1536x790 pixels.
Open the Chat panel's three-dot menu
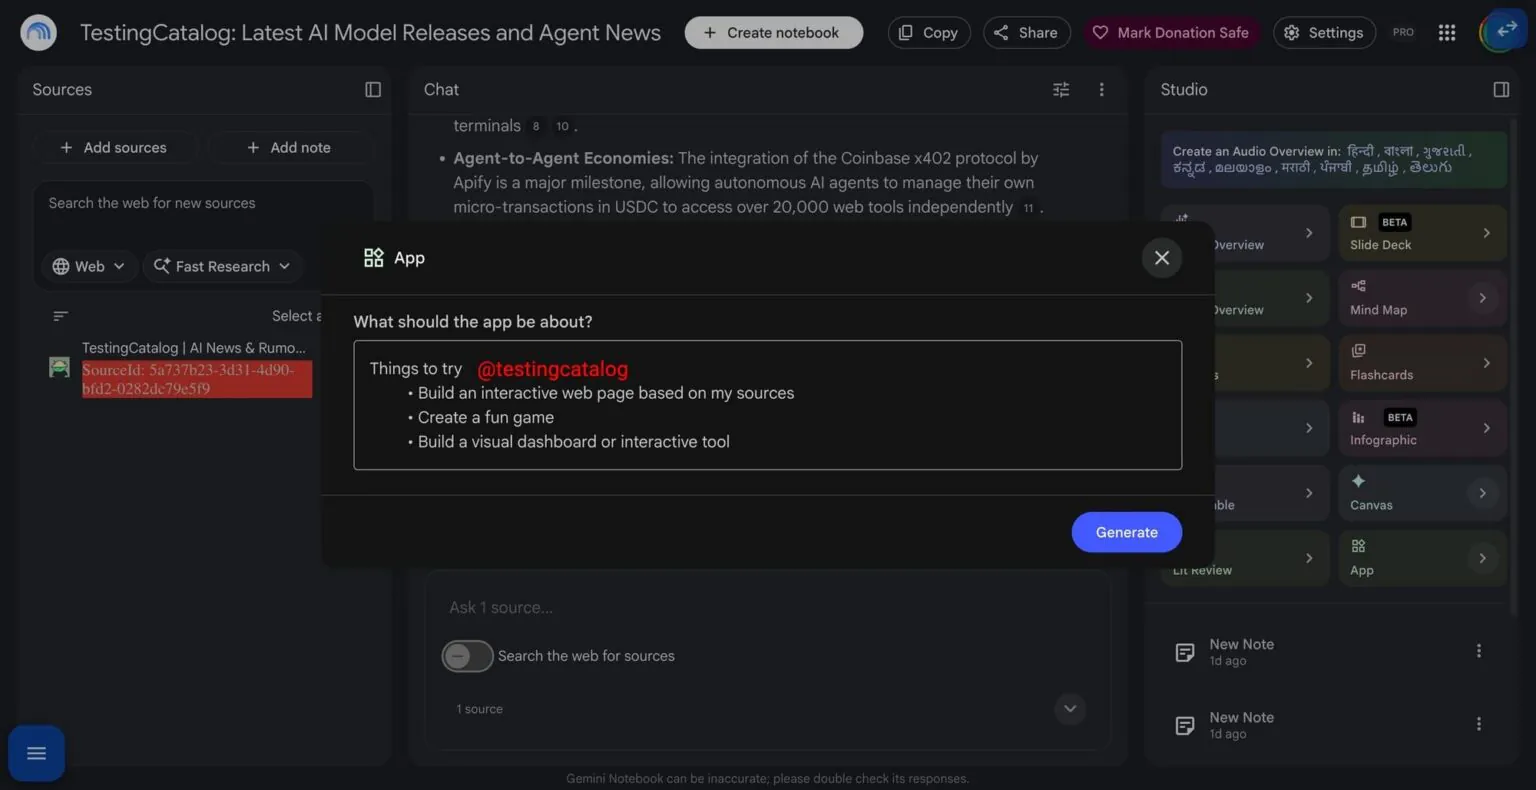pos(1101,90)
